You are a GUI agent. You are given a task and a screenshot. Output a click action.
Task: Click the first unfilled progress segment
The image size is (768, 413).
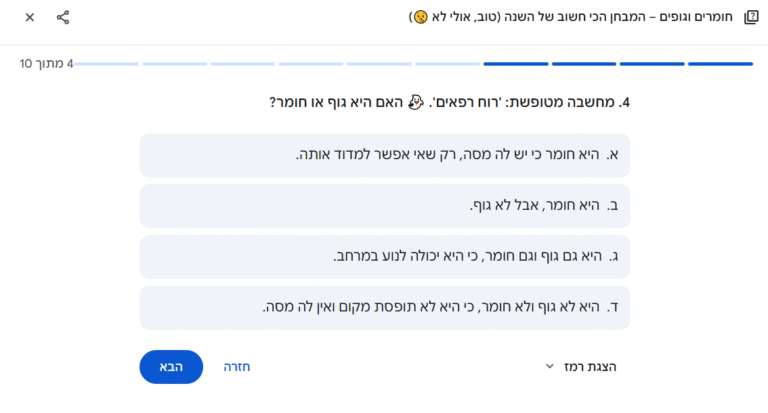(x=448, y=64)
